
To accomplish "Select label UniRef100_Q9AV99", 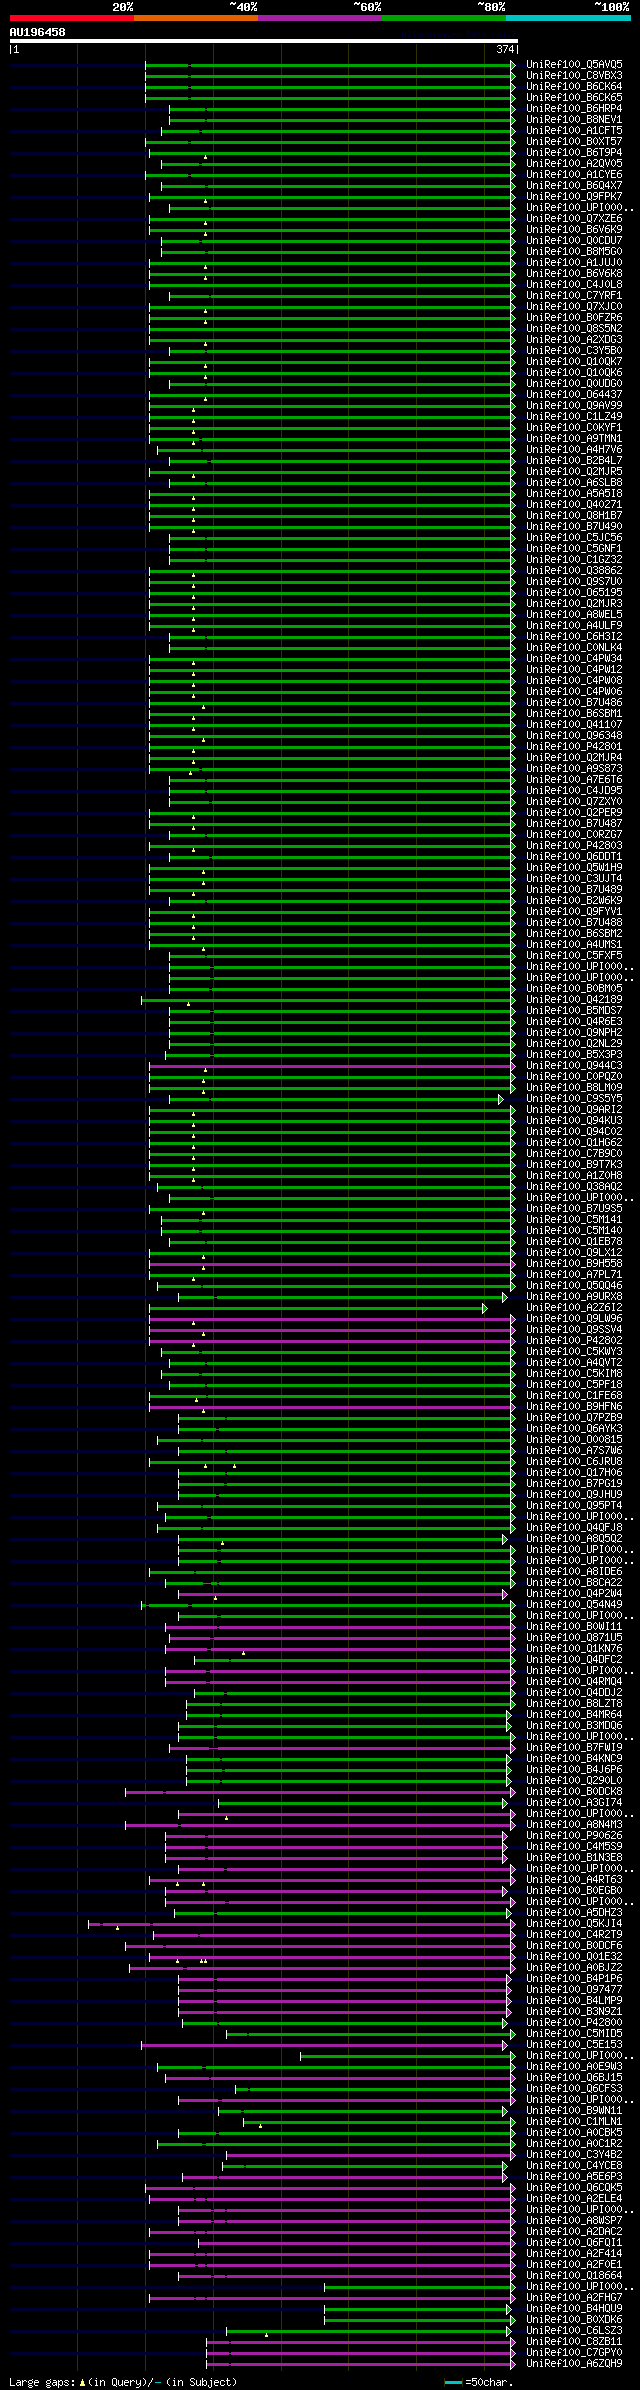I will pyautogui.click(x=574, y=405).
